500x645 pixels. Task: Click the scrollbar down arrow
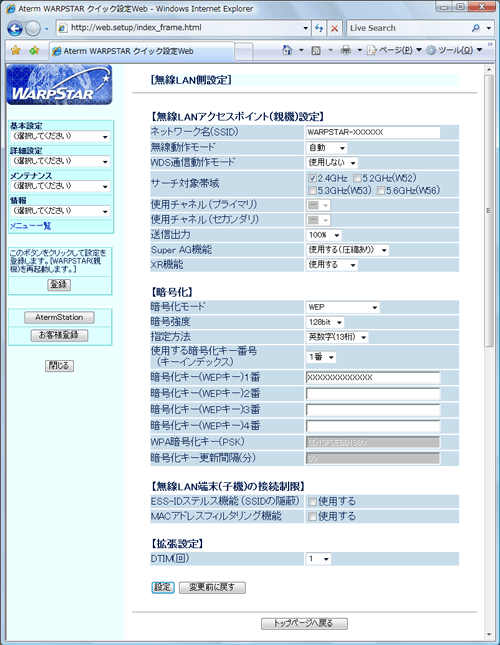pyautogui.click(x=488, y=635)
